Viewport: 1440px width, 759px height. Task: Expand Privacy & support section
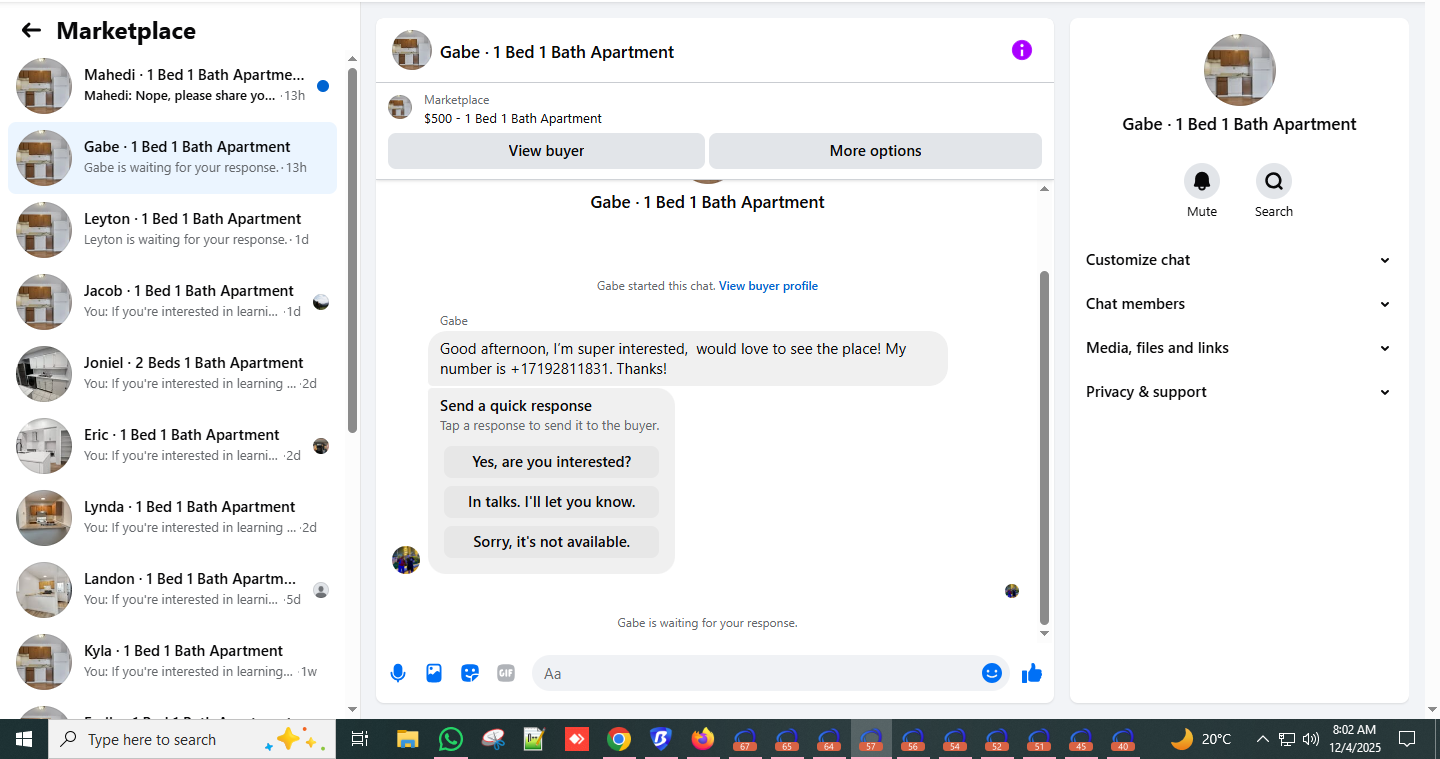point(1238,392)
